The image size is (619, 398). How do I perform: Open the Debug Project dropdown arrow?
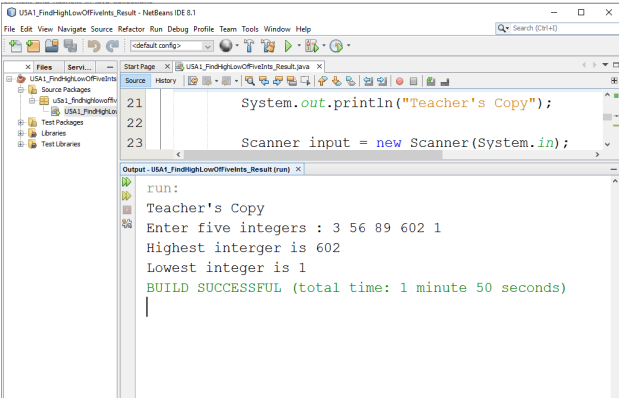pyautogui.click(x=324, y=46)
